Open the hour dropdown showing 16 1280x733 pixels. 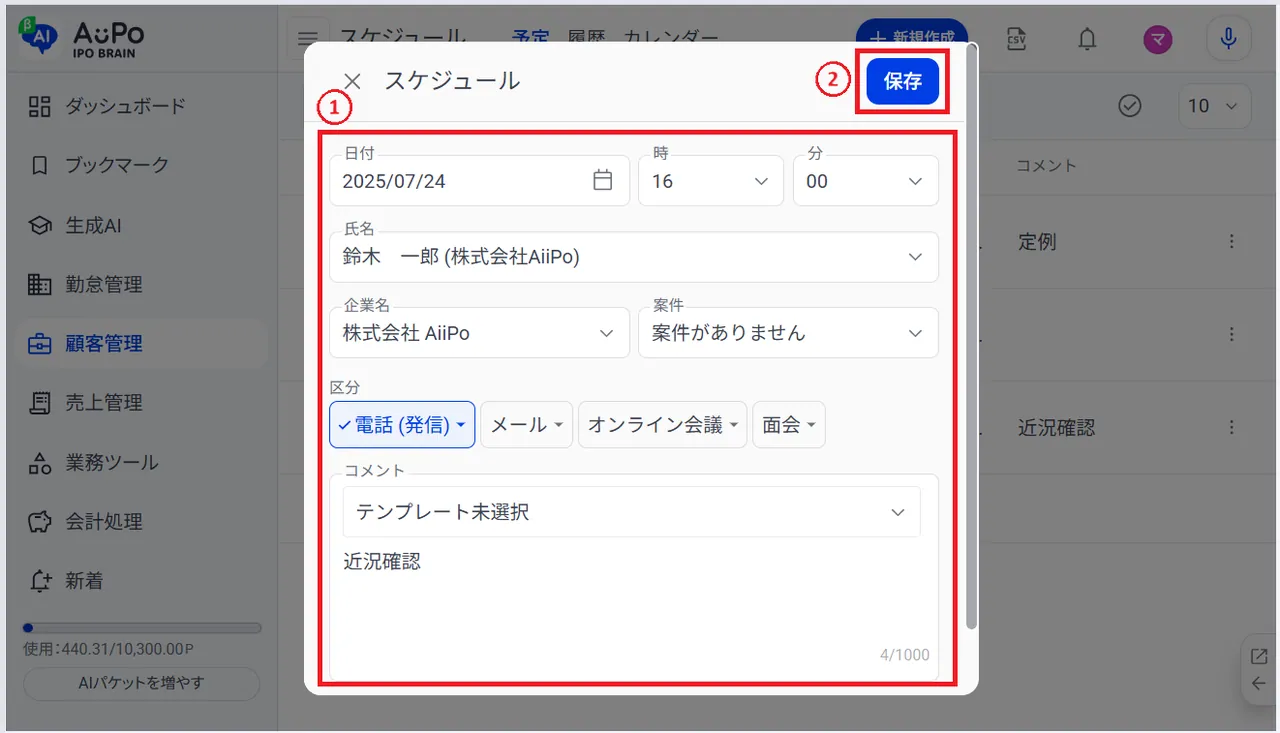point(710,181)
